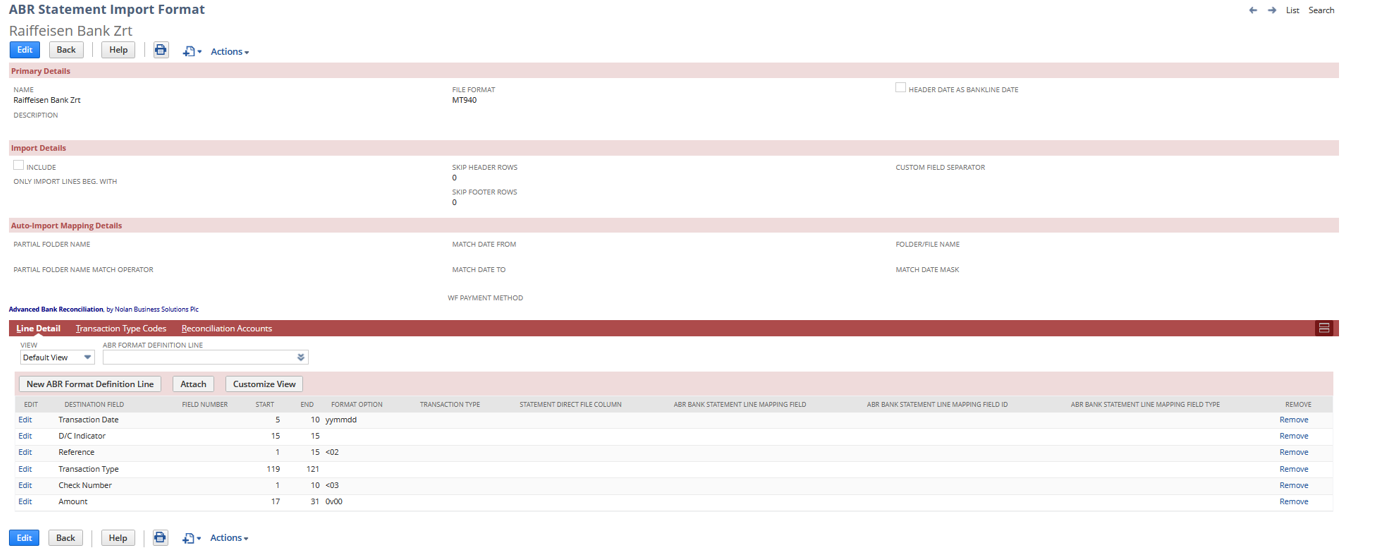Click the bottom print icon

pos(160,538)
